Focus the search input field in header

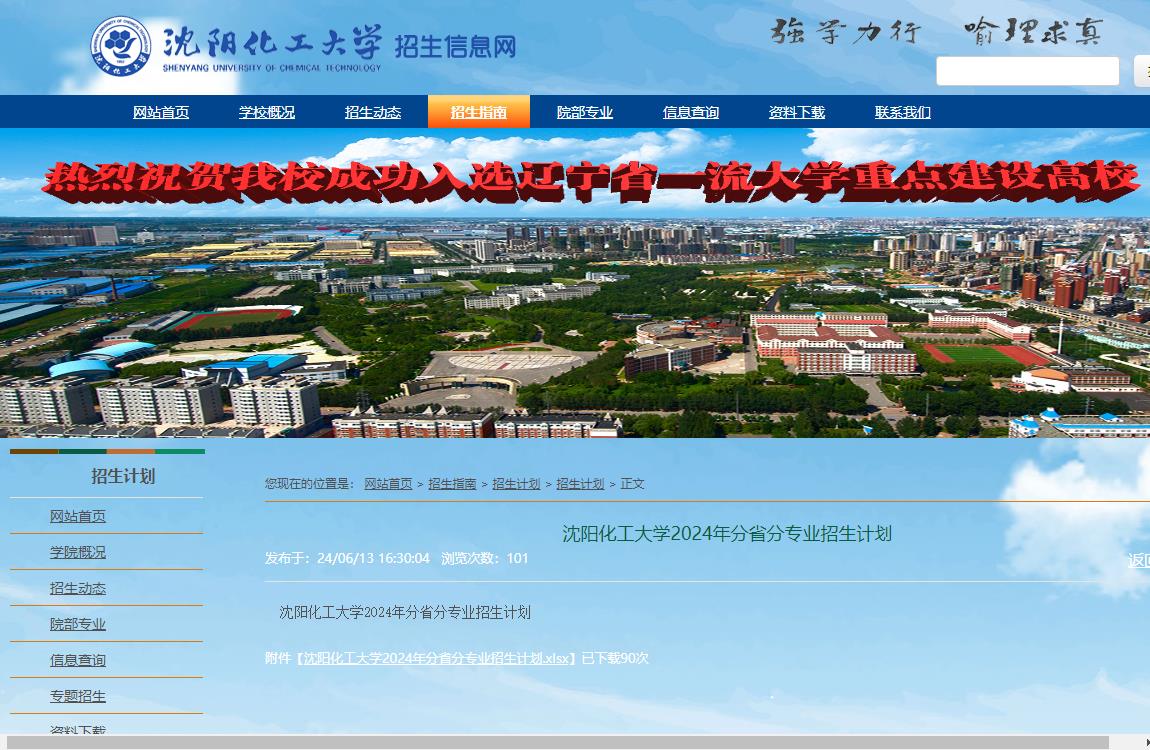(1028, 71)
